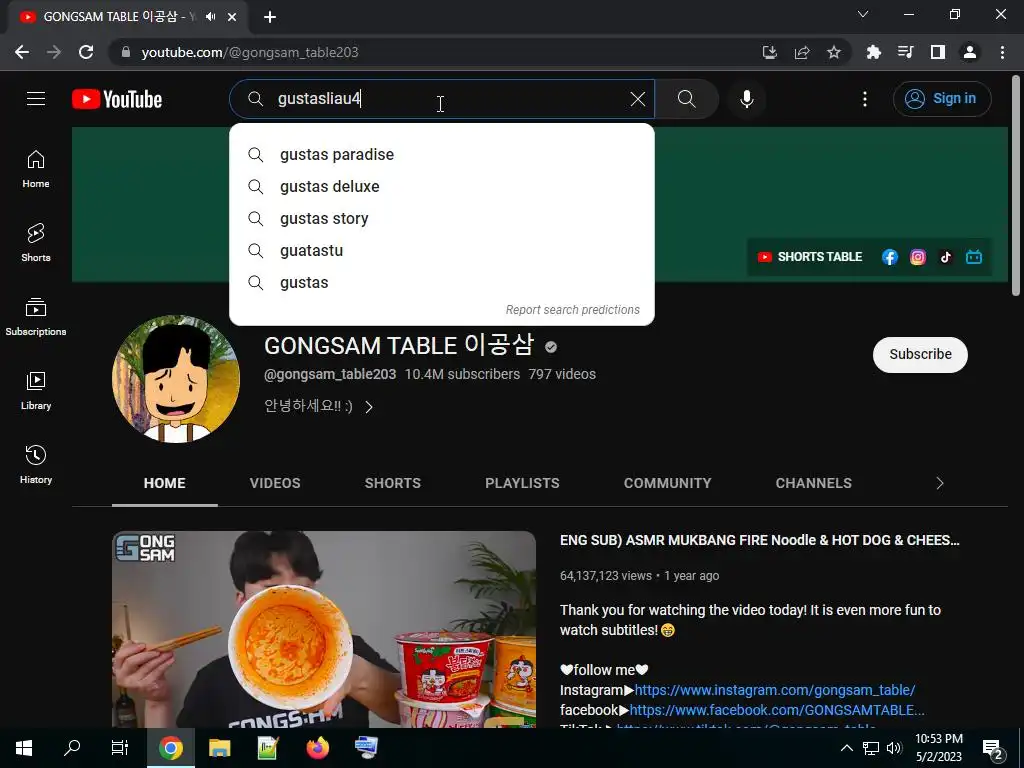
Task: Install app icon in address bar
Action: [770, 52]
